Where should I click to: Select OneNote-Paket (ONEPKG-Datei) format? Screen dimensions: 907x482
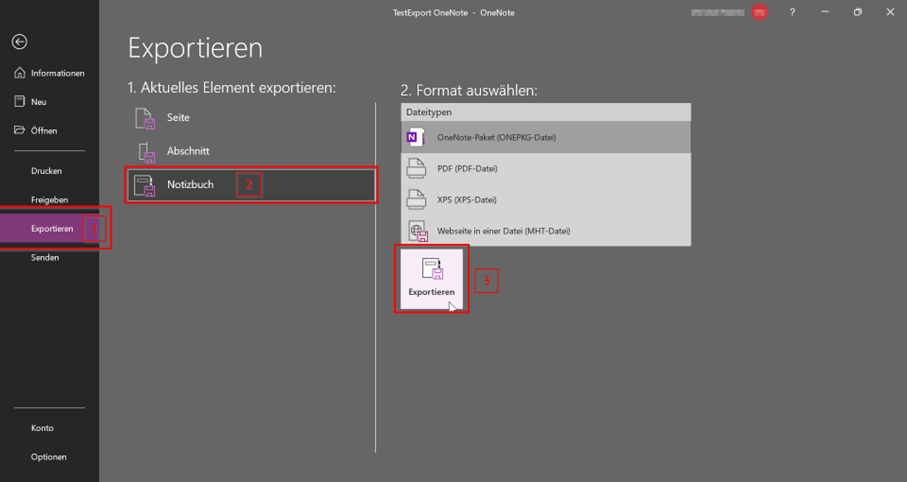click(x=546, y=137)
